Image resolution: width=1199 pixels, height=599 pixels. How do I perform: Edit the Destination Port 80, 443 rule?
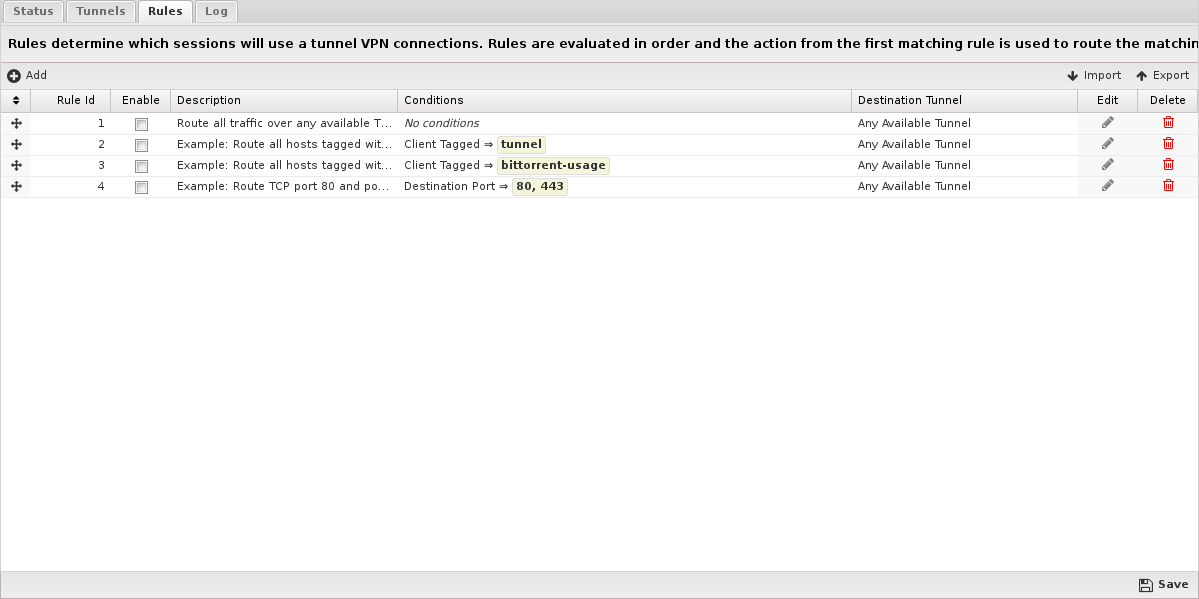(1107, 186)
